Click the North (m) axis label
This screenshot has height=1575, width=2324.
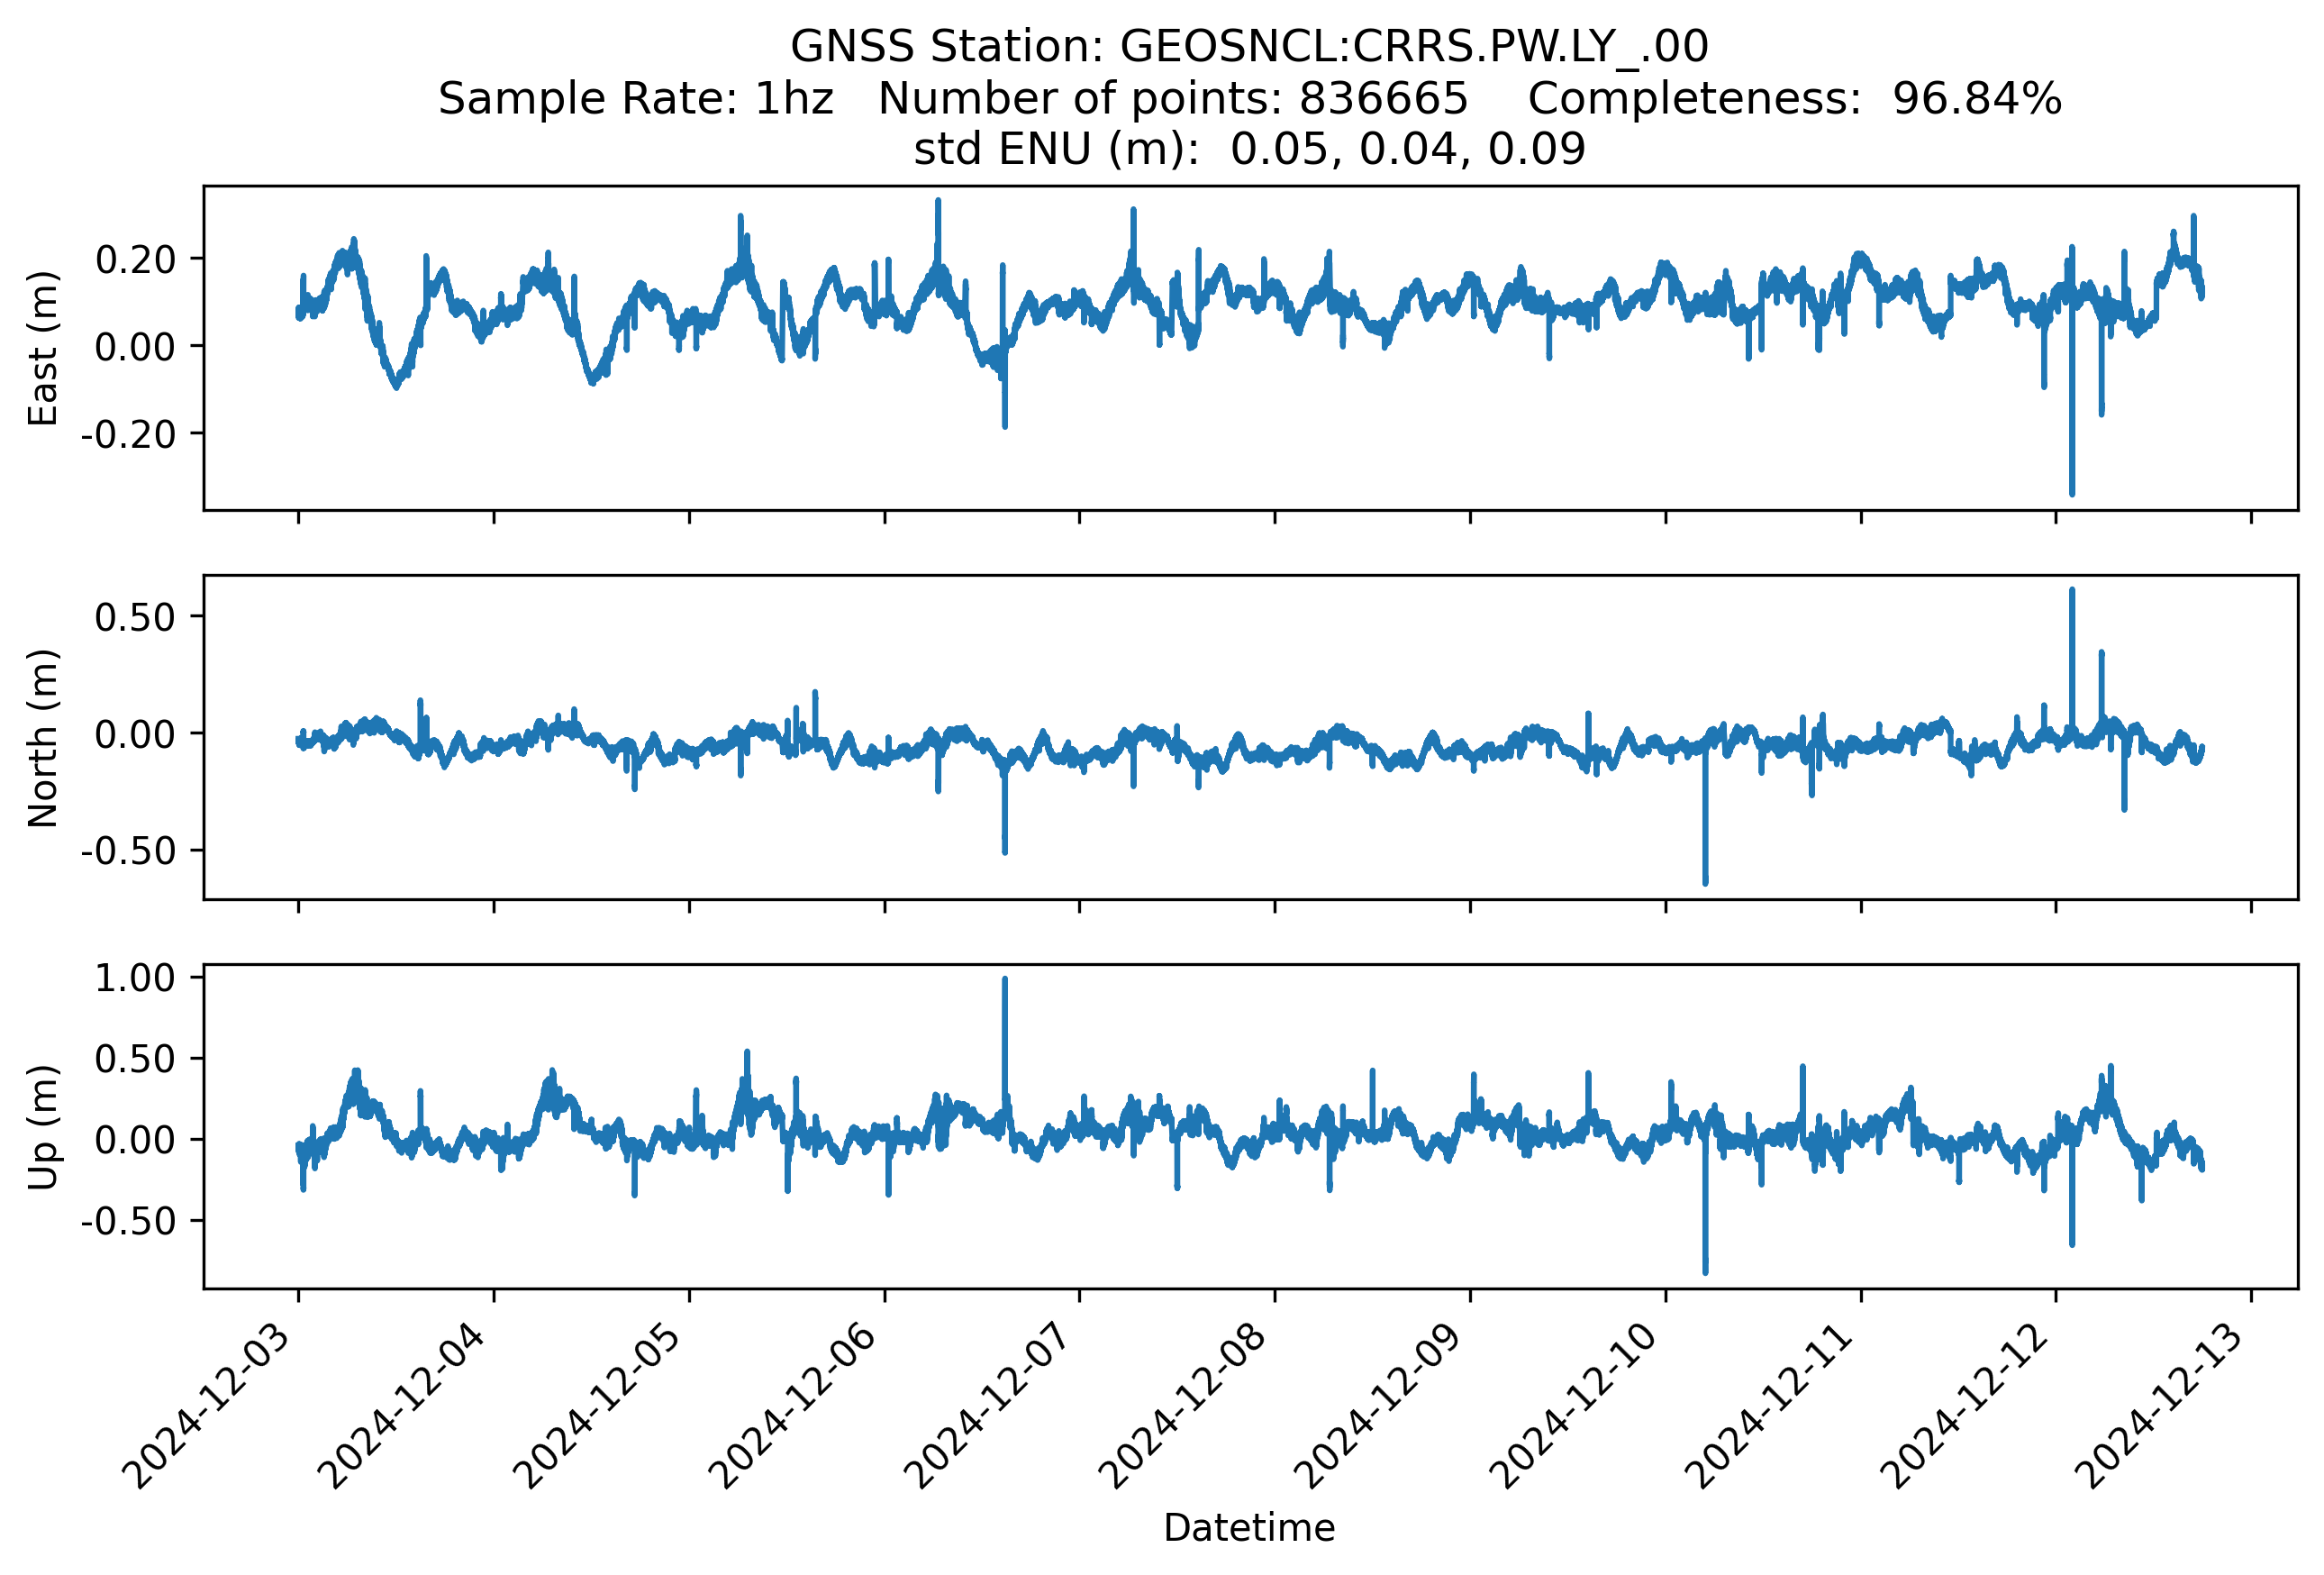[43, 738]
